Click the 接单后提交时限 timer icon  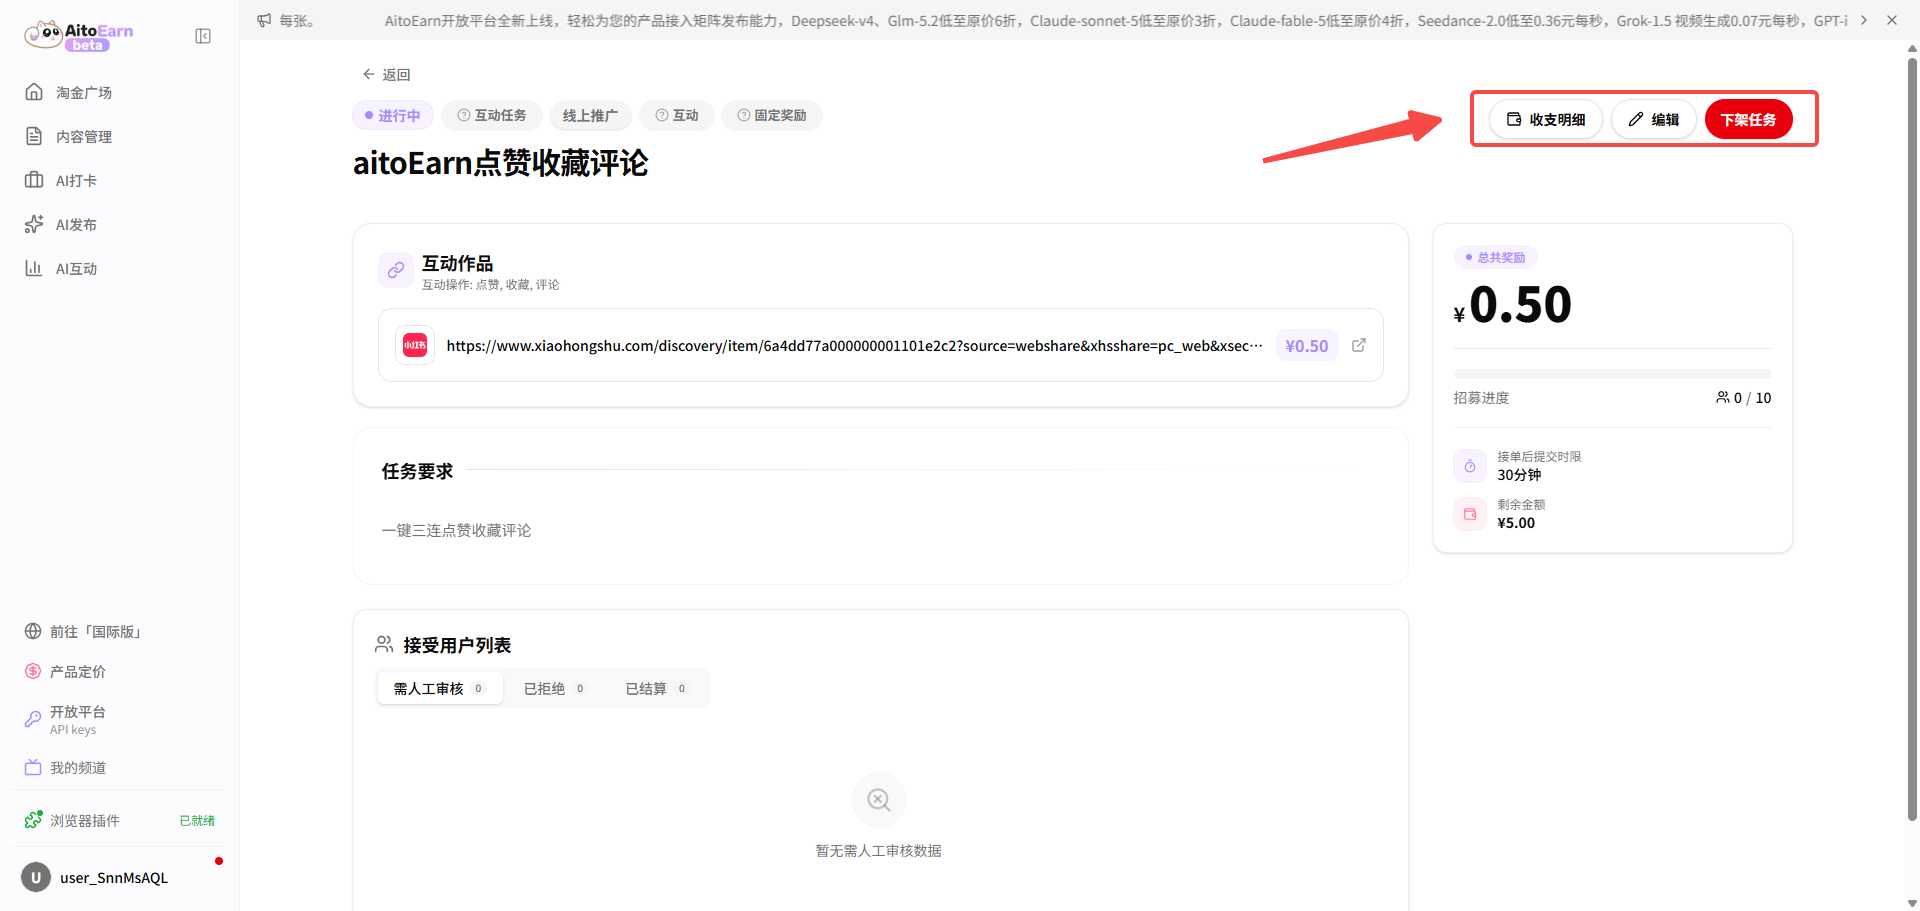[x=1470, y=466]
